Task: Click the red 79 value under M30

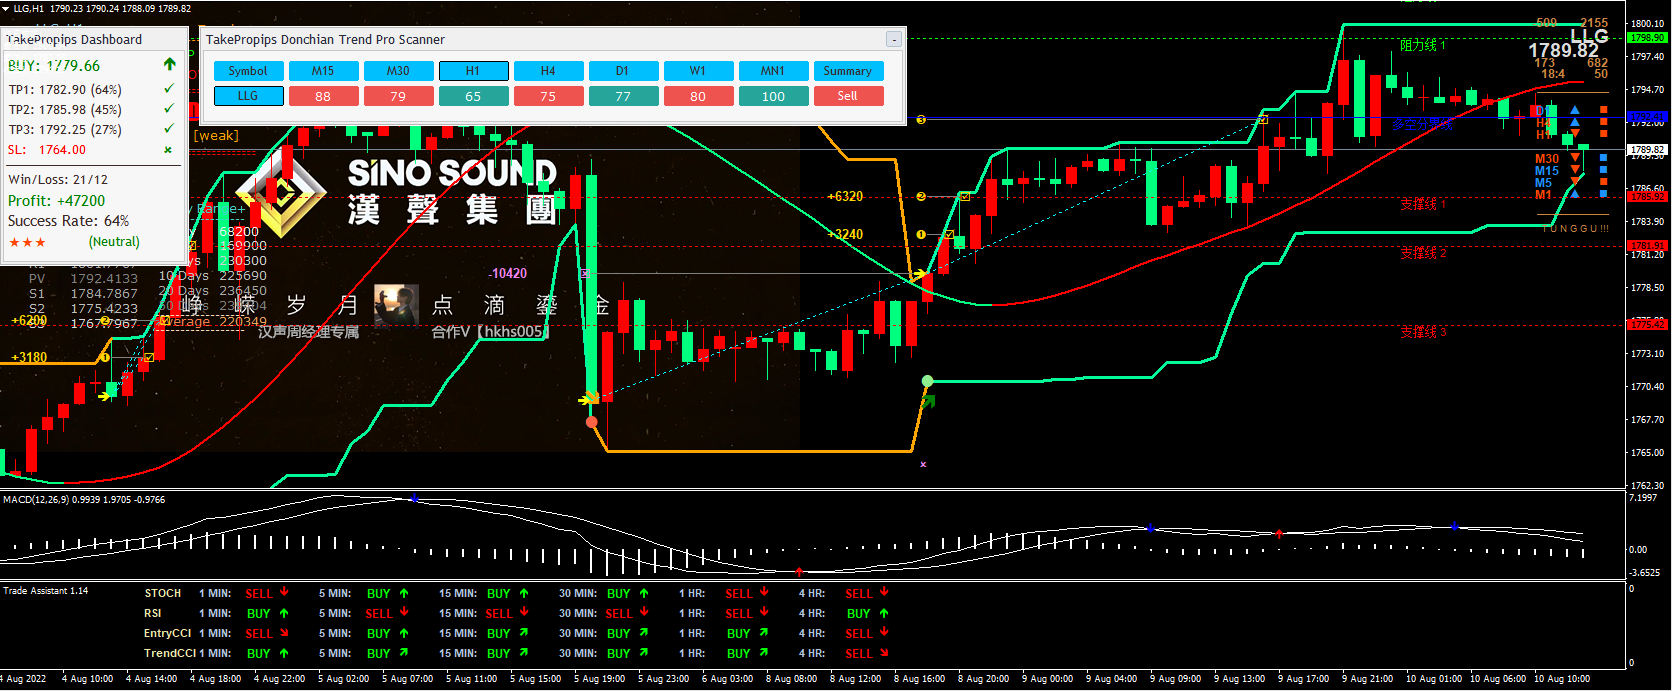Action: click(x=398, y=96)
